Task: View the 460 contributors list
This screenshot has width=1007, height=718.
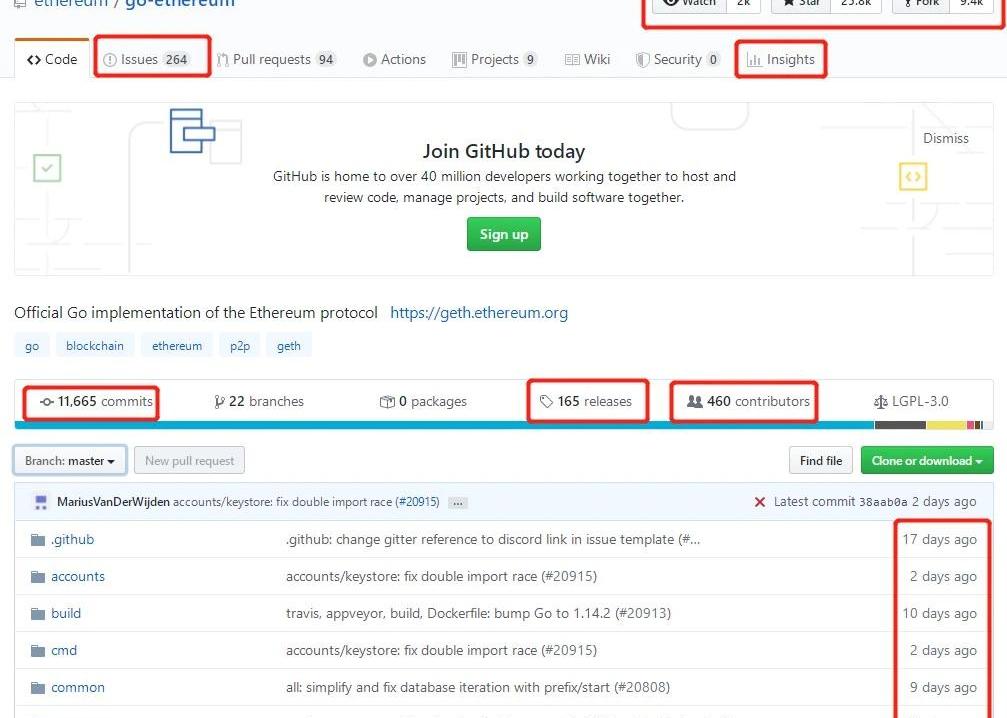Action: 748,402
